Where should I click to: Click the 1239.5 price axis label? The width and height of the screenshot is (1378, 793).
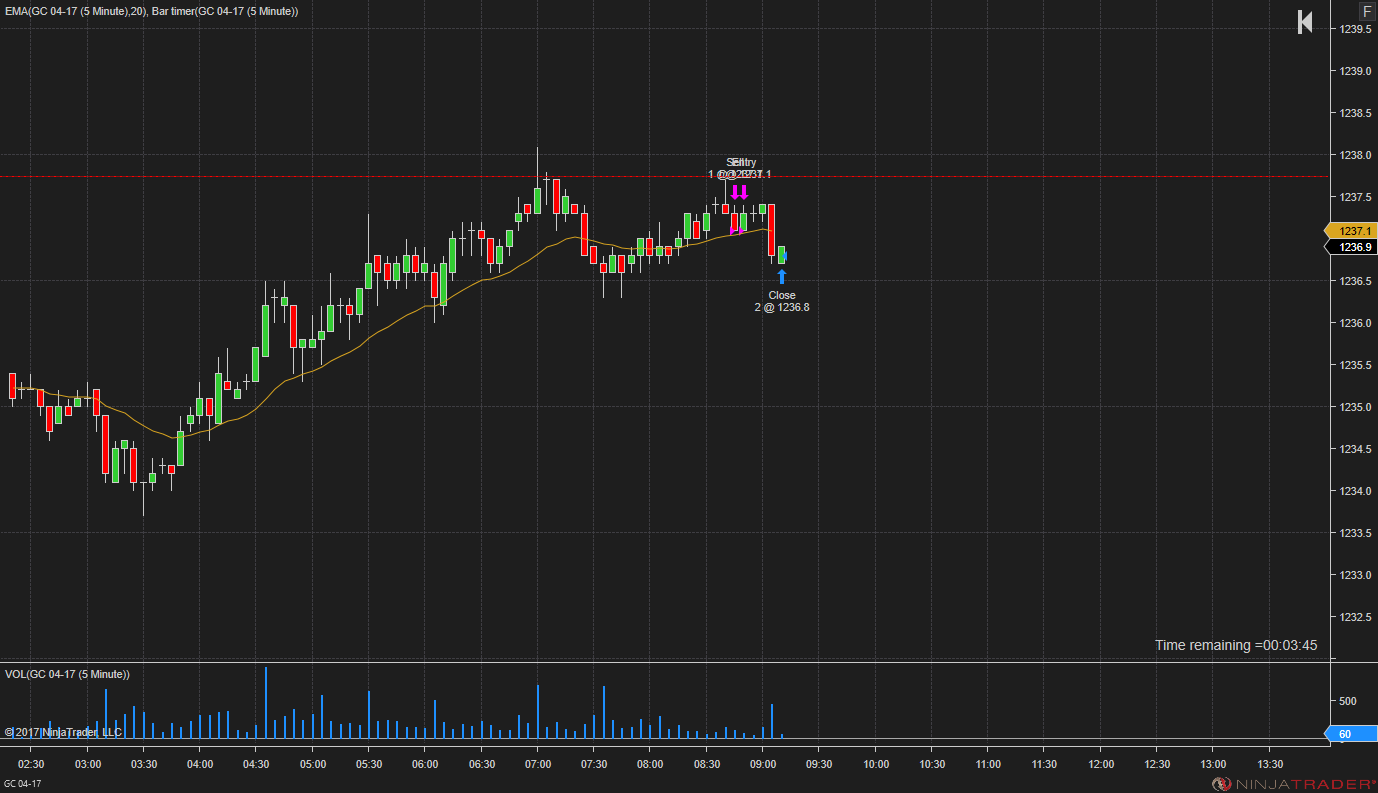(1355, 29)
